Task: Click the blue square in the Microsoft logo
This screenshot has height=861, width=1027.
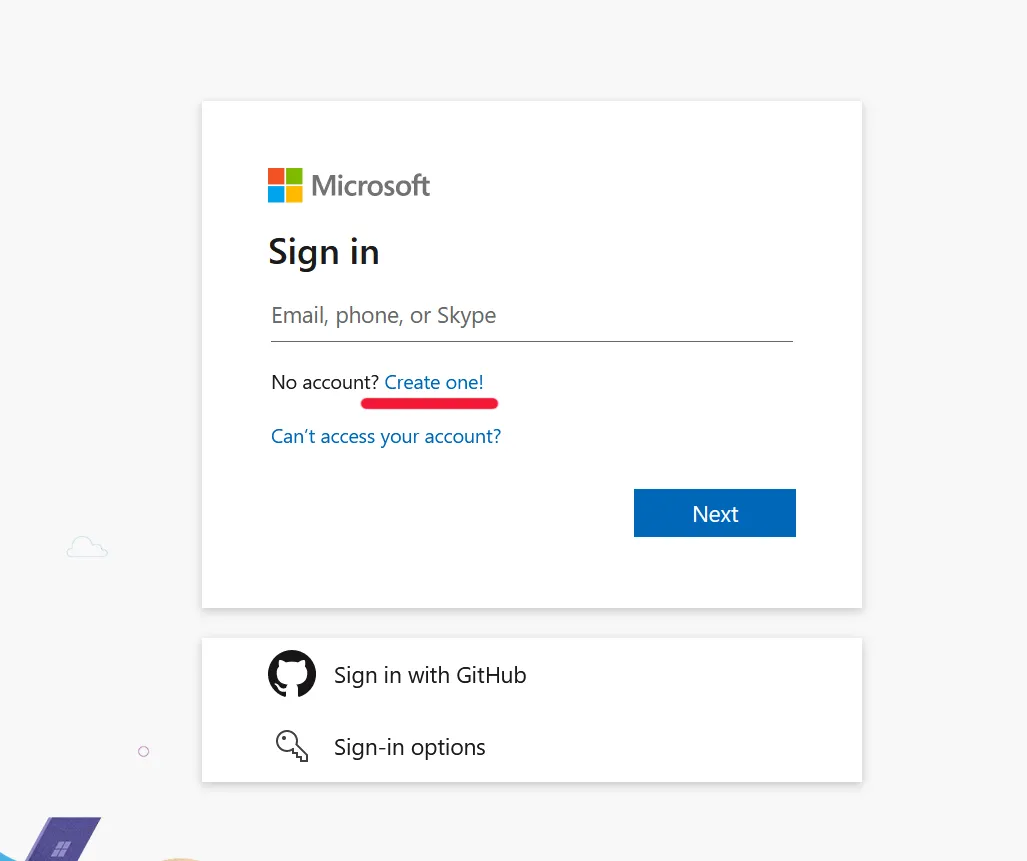Action: click(x=275, y=193)
